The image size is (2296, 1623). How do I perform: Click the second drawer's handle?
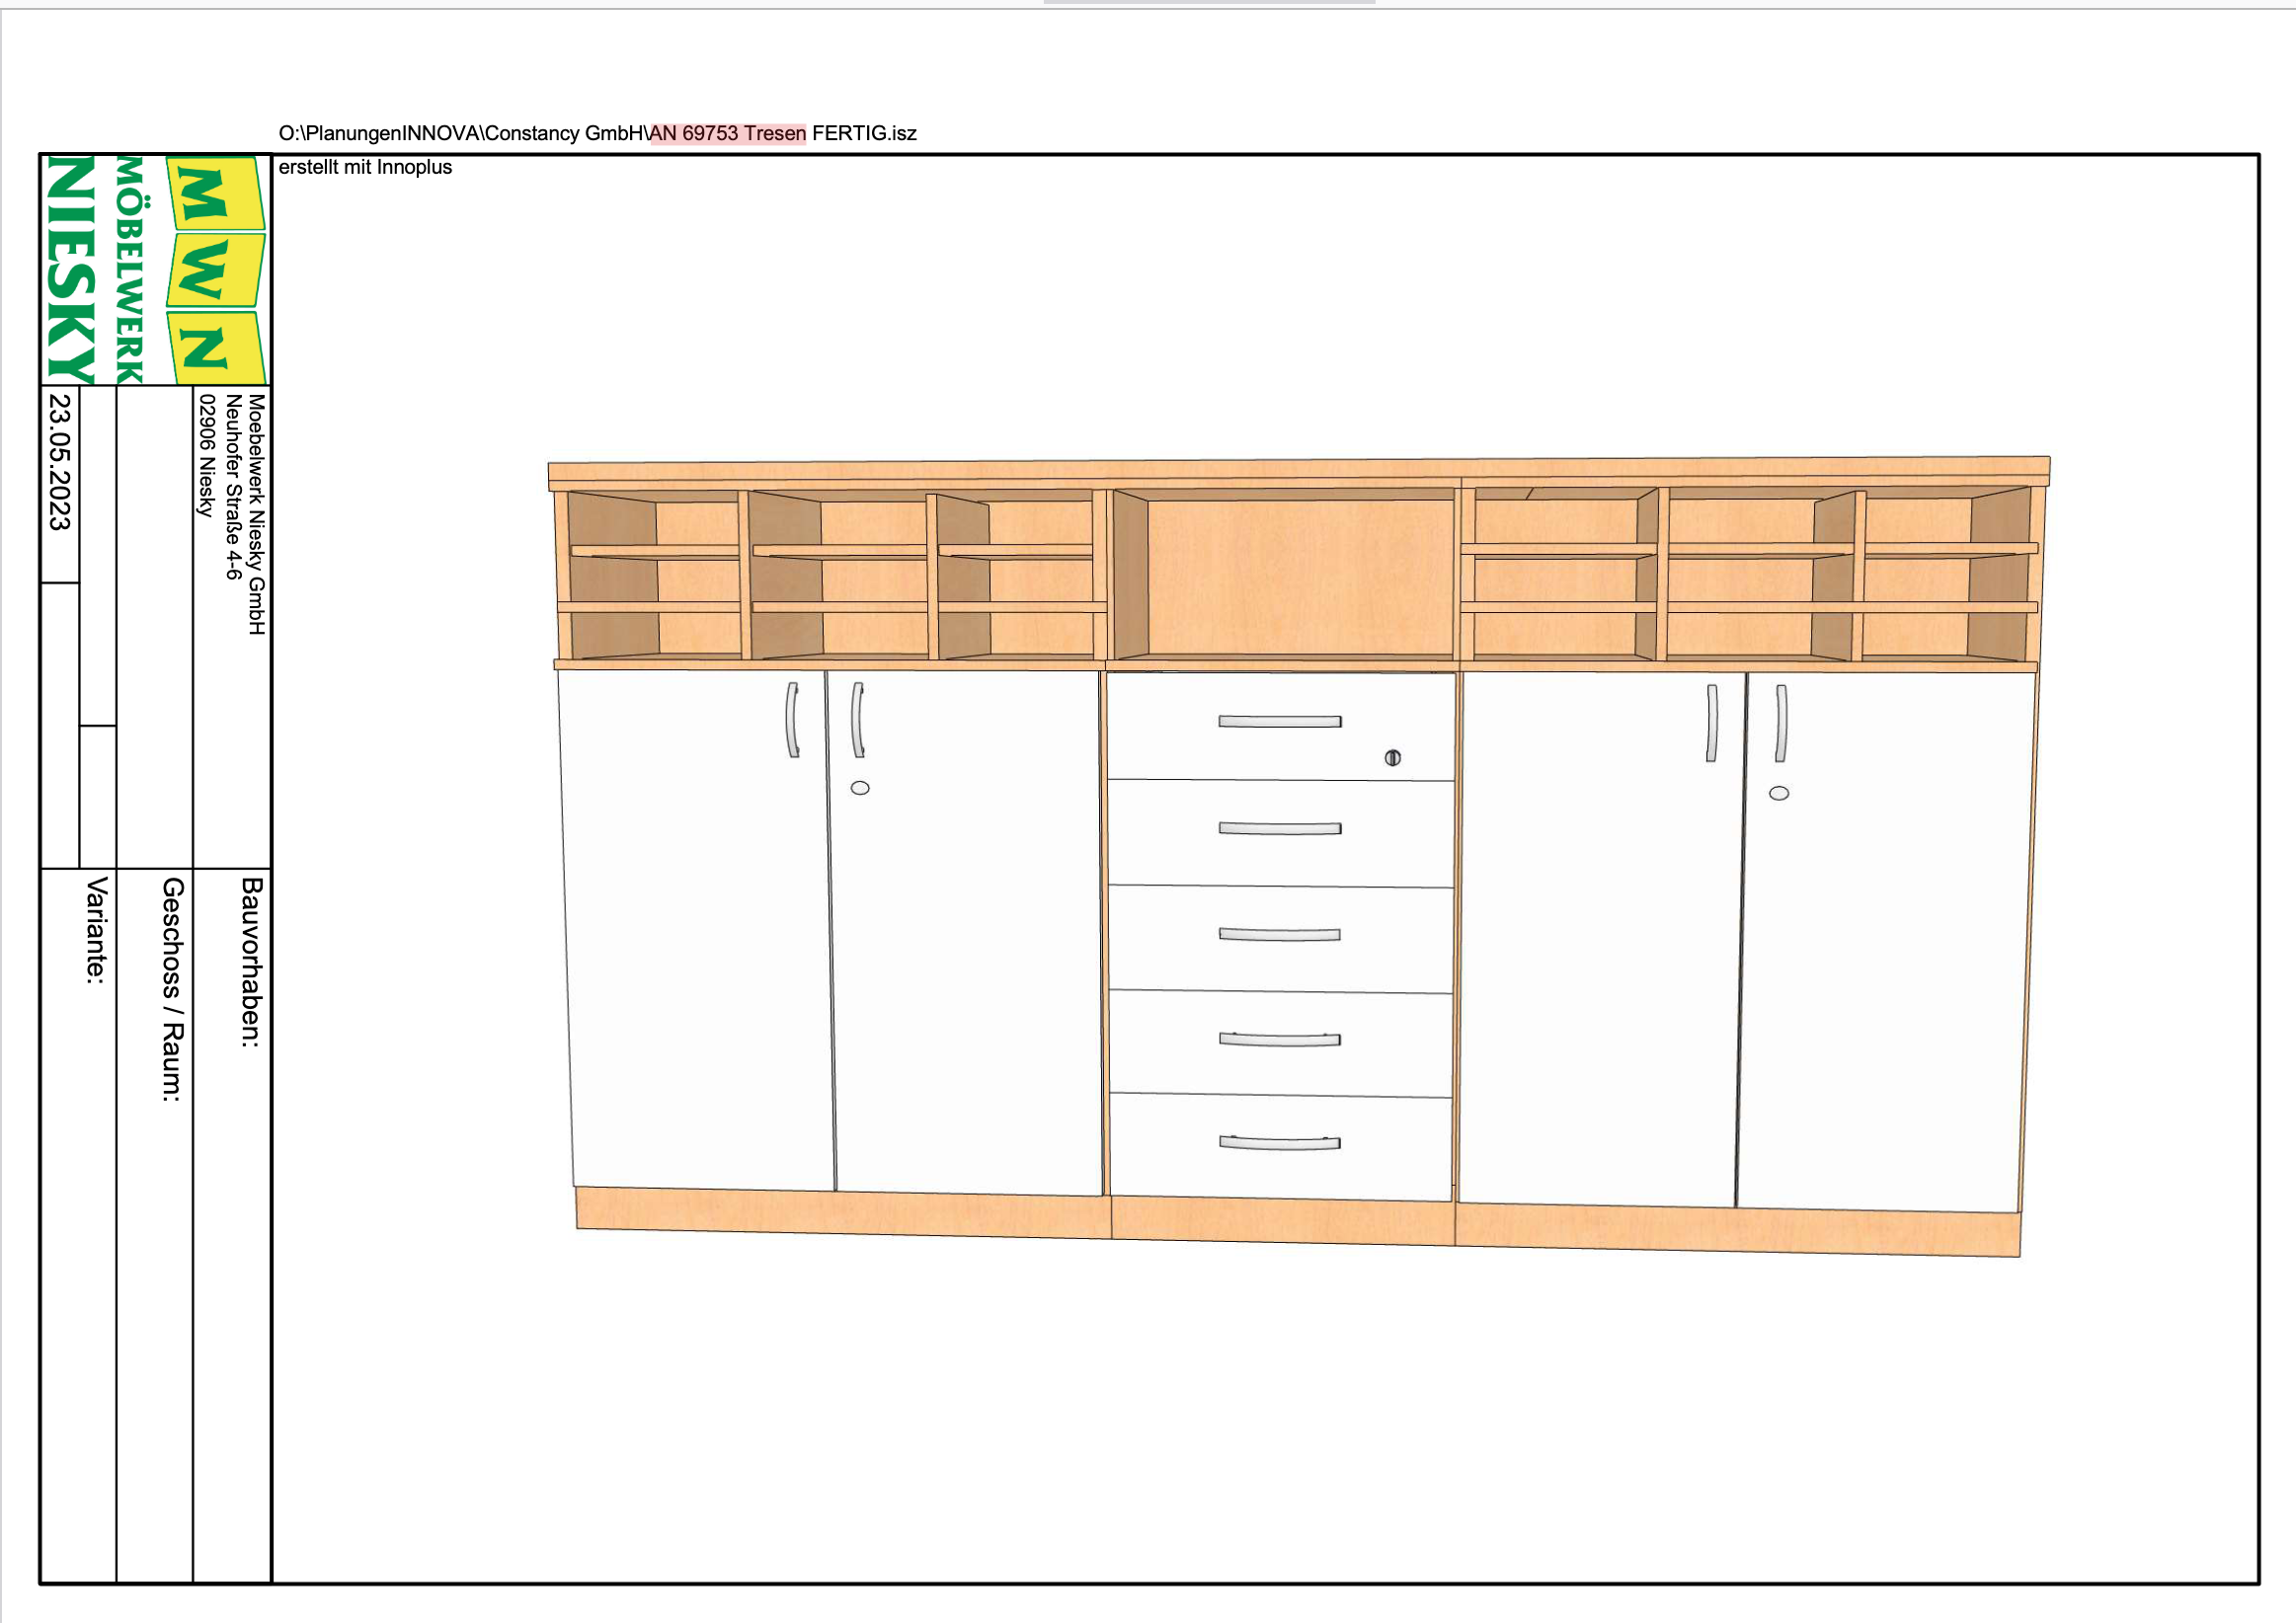[1280, 829]
